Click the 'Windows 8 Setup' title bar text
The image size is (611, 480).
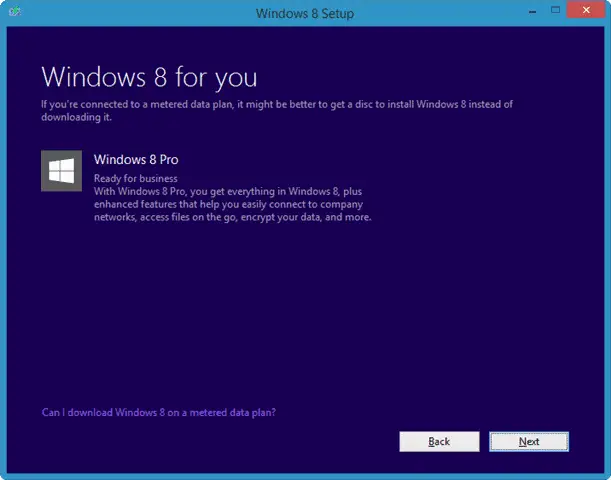[x=305, y=12]
